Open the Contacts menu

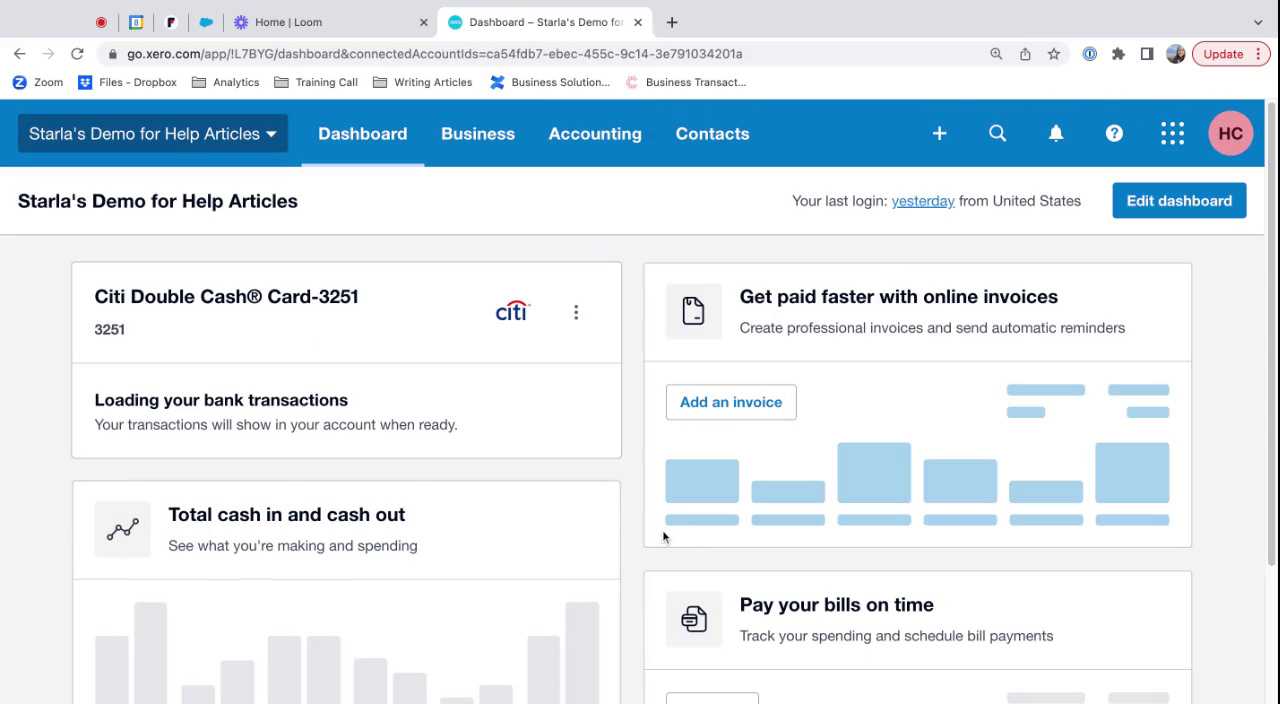tap(712, 133)
